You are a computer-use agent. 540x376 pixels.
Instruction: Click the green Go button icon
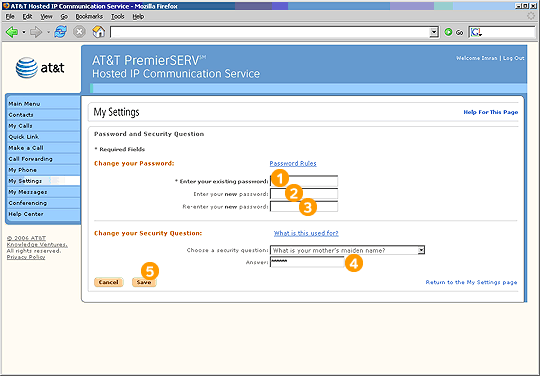[448, 32]
